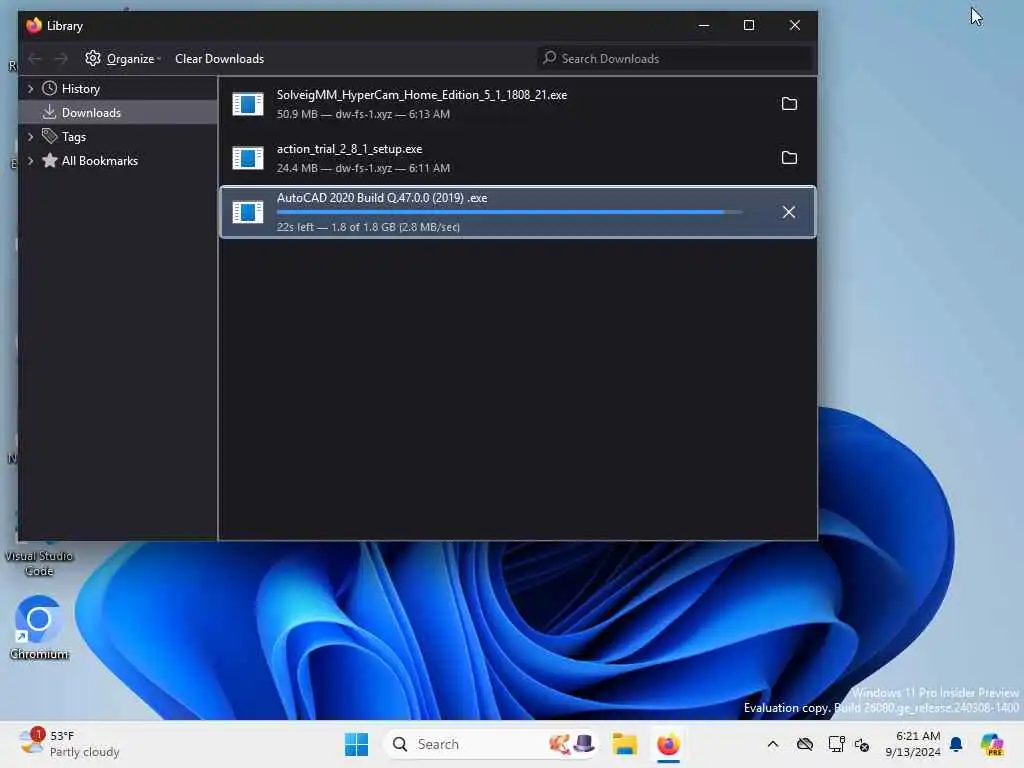Screen dimensions: 1024x768
Task: Focus the Search Downloads field
Action: click(x=675, y=58)
